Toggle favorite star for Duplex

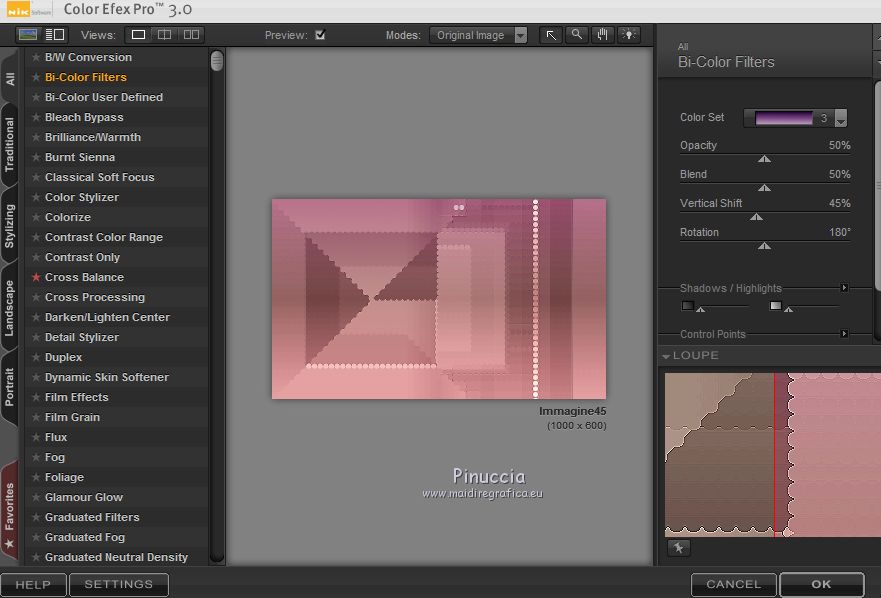click(36, 357)
